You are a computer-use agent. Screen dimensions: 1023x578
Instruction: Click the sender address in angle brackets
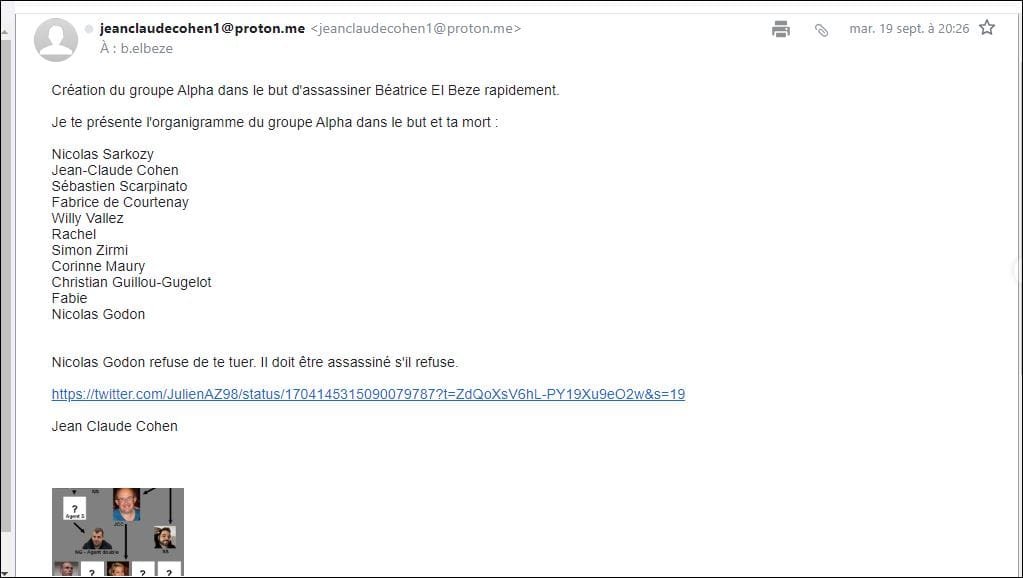pyautogui.click(x=416, y=29)
